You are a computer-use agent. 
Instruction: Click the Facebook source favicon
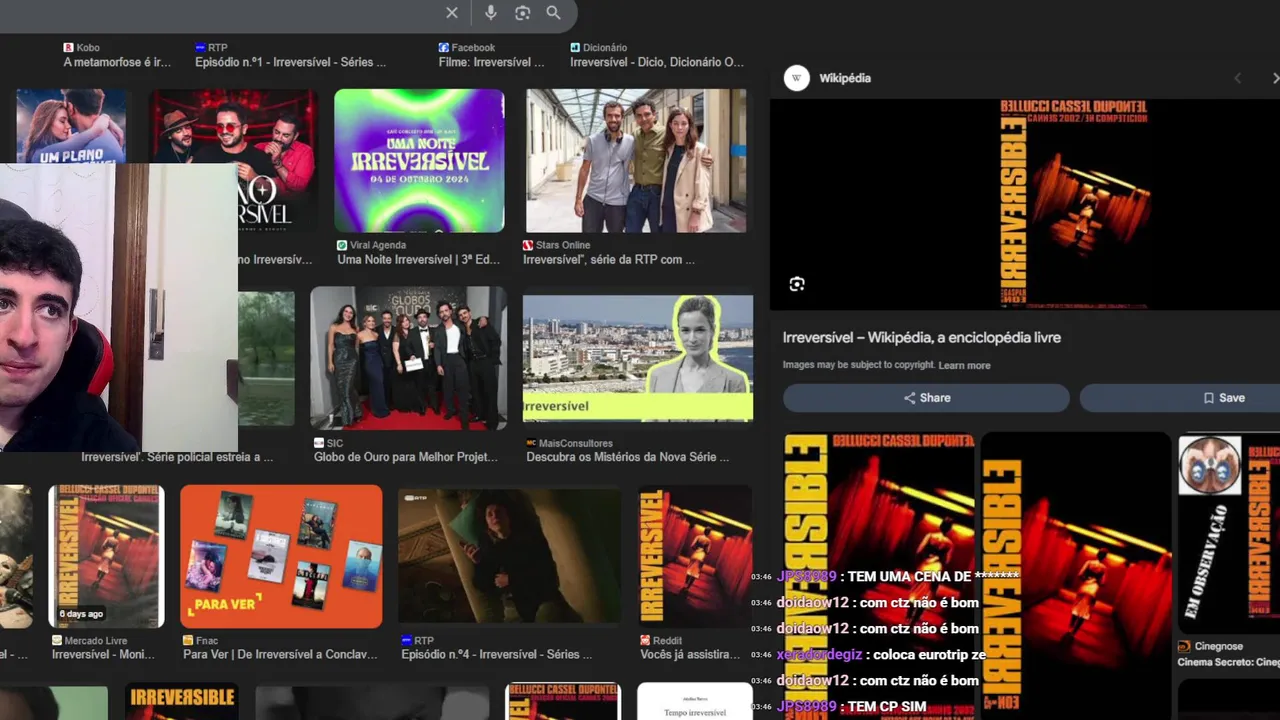pyautogui.click(x=443, y=47)
